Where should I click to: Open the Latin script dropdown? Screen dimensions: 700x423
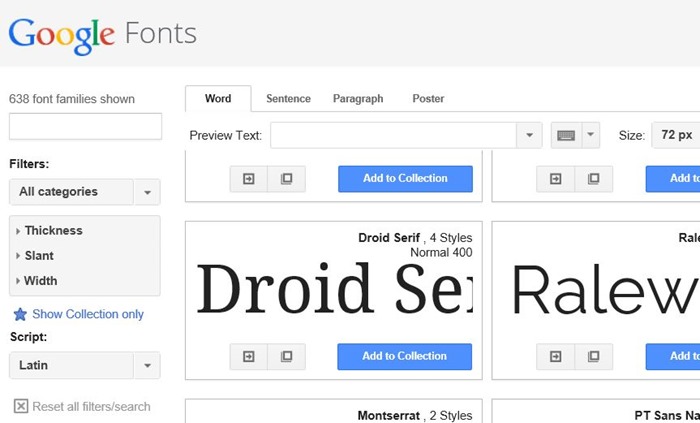84,365
